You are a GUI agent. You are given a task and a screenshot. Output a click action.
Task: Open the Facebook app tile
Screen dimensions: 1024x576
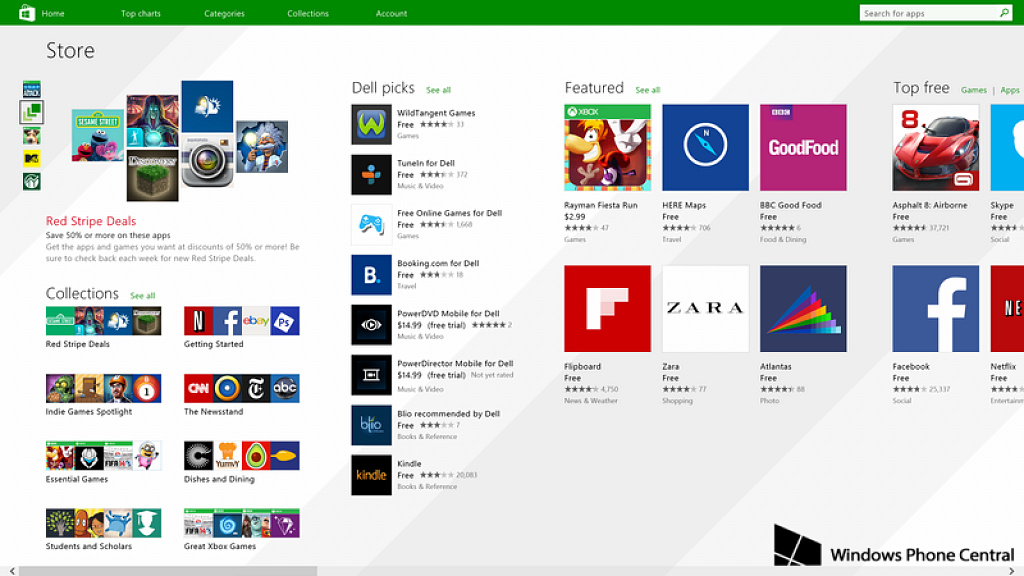point(935,308)
